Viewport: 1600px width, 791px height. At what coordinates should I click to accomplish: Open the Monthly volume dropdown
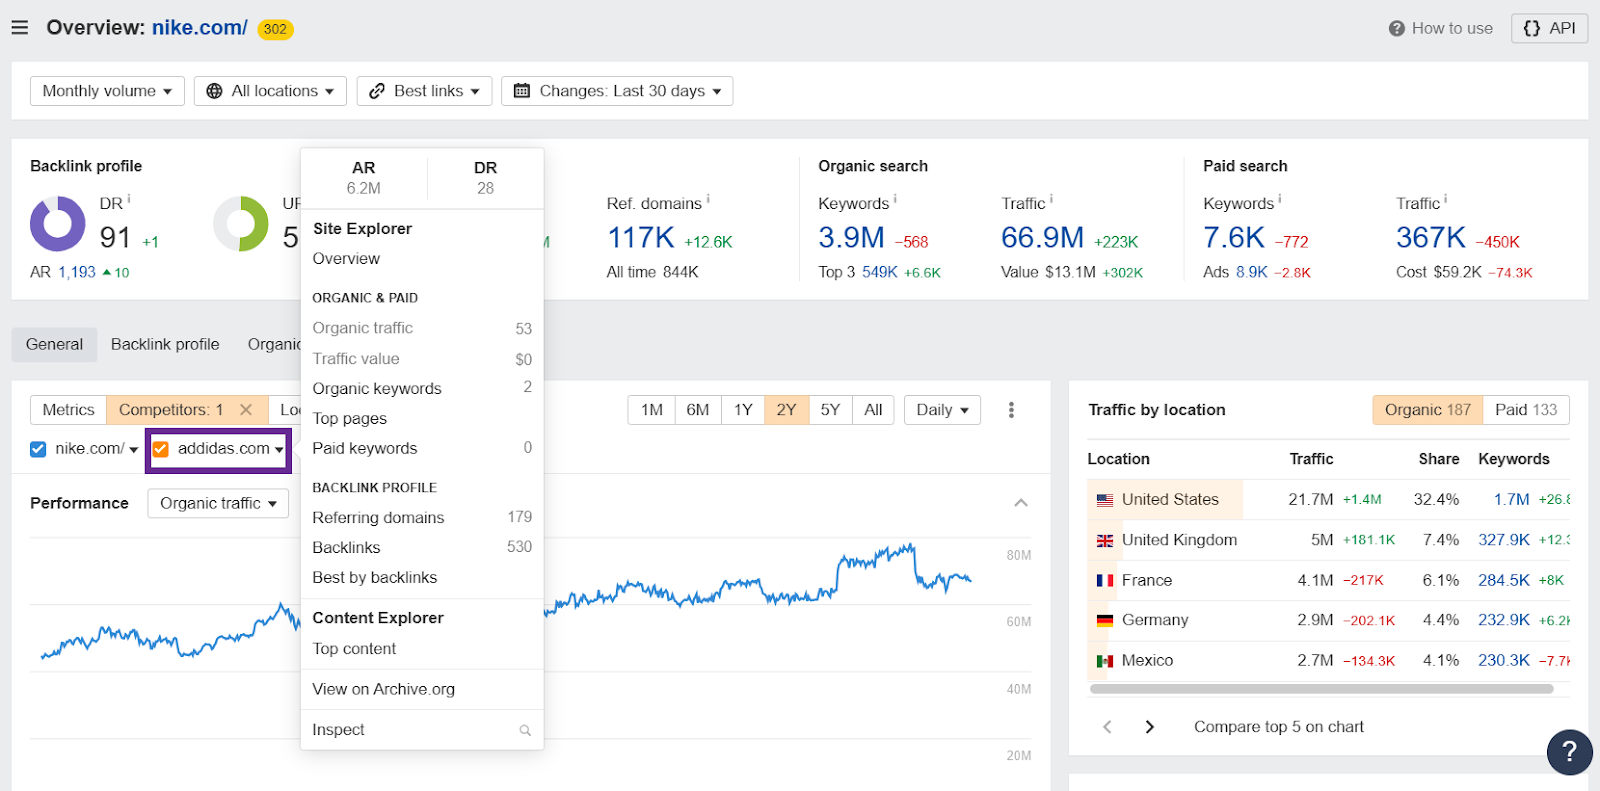[x=107, y=91]
